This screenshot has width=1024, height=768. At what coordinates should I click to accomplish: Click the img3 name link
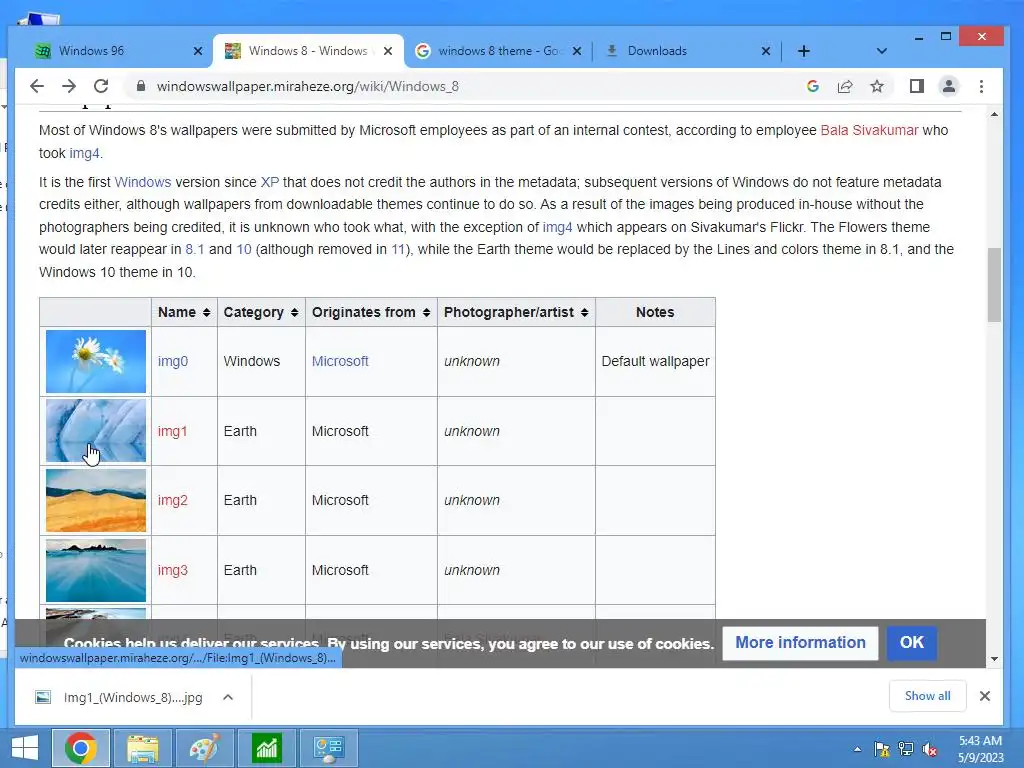pos(172,570)
